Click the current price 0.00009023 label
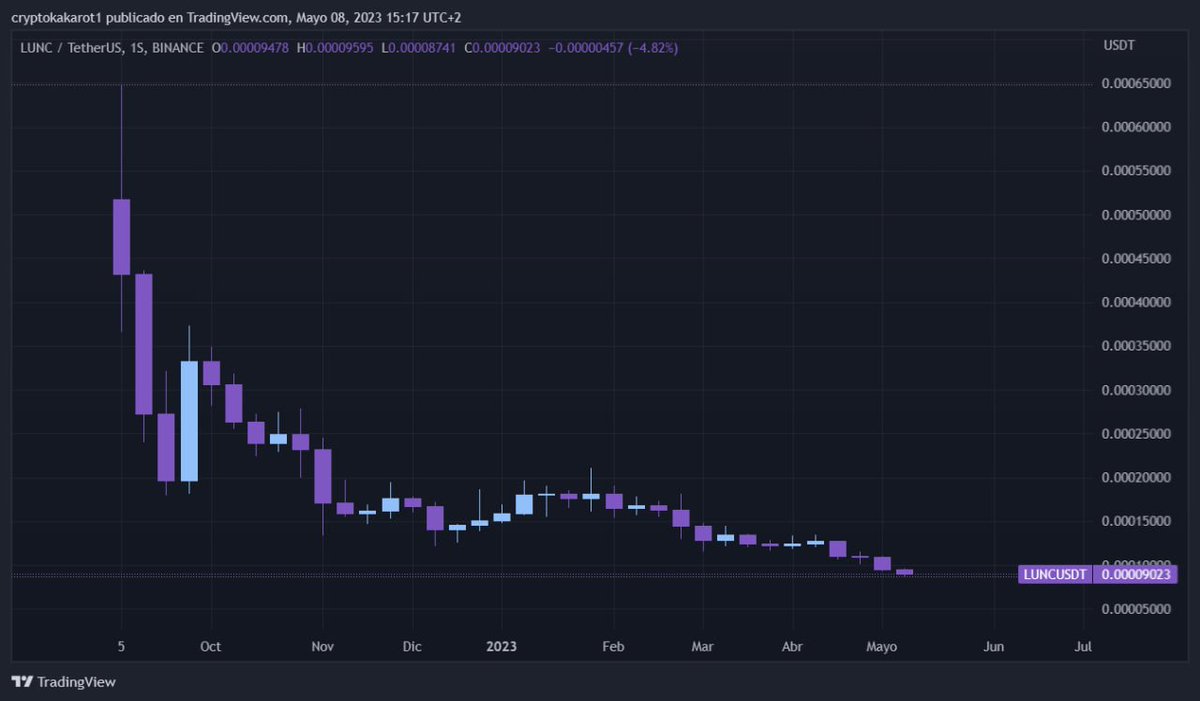Image resolution: width=1200 pixels, height=701 pixels. (1135, 575)
